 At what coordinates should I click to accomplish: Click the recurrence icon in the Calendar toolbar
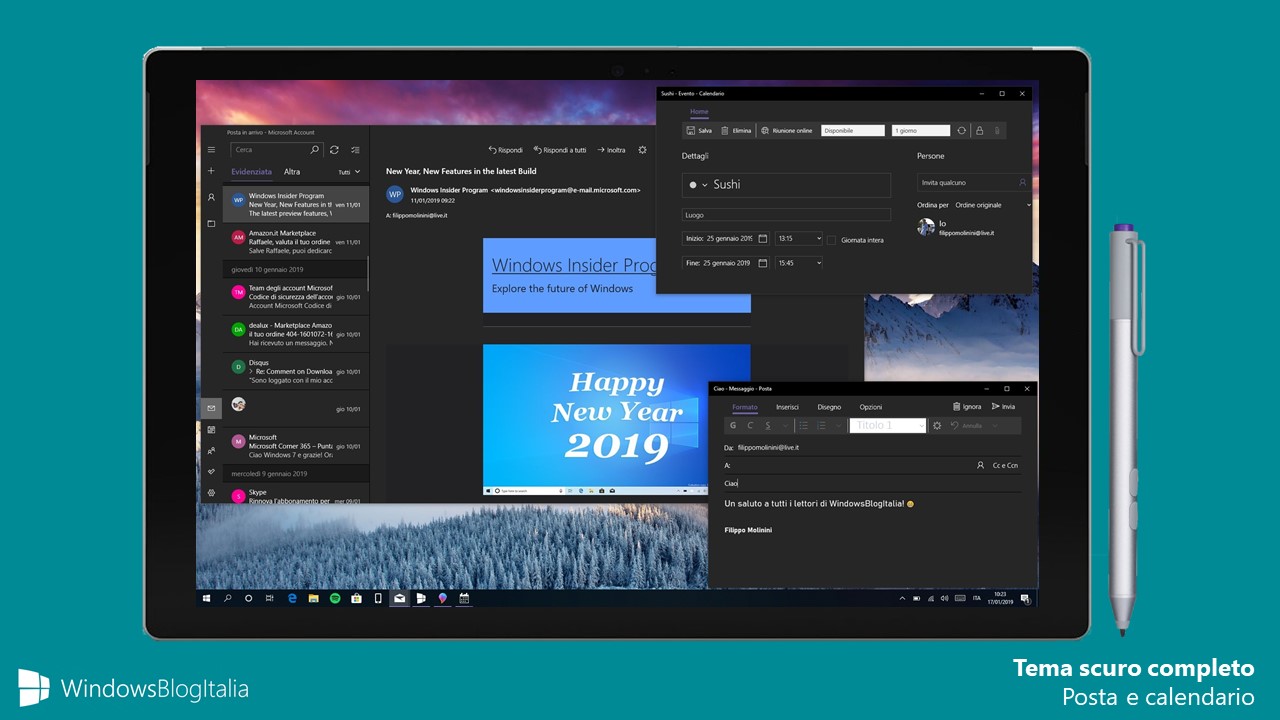(x=962, y=130)
